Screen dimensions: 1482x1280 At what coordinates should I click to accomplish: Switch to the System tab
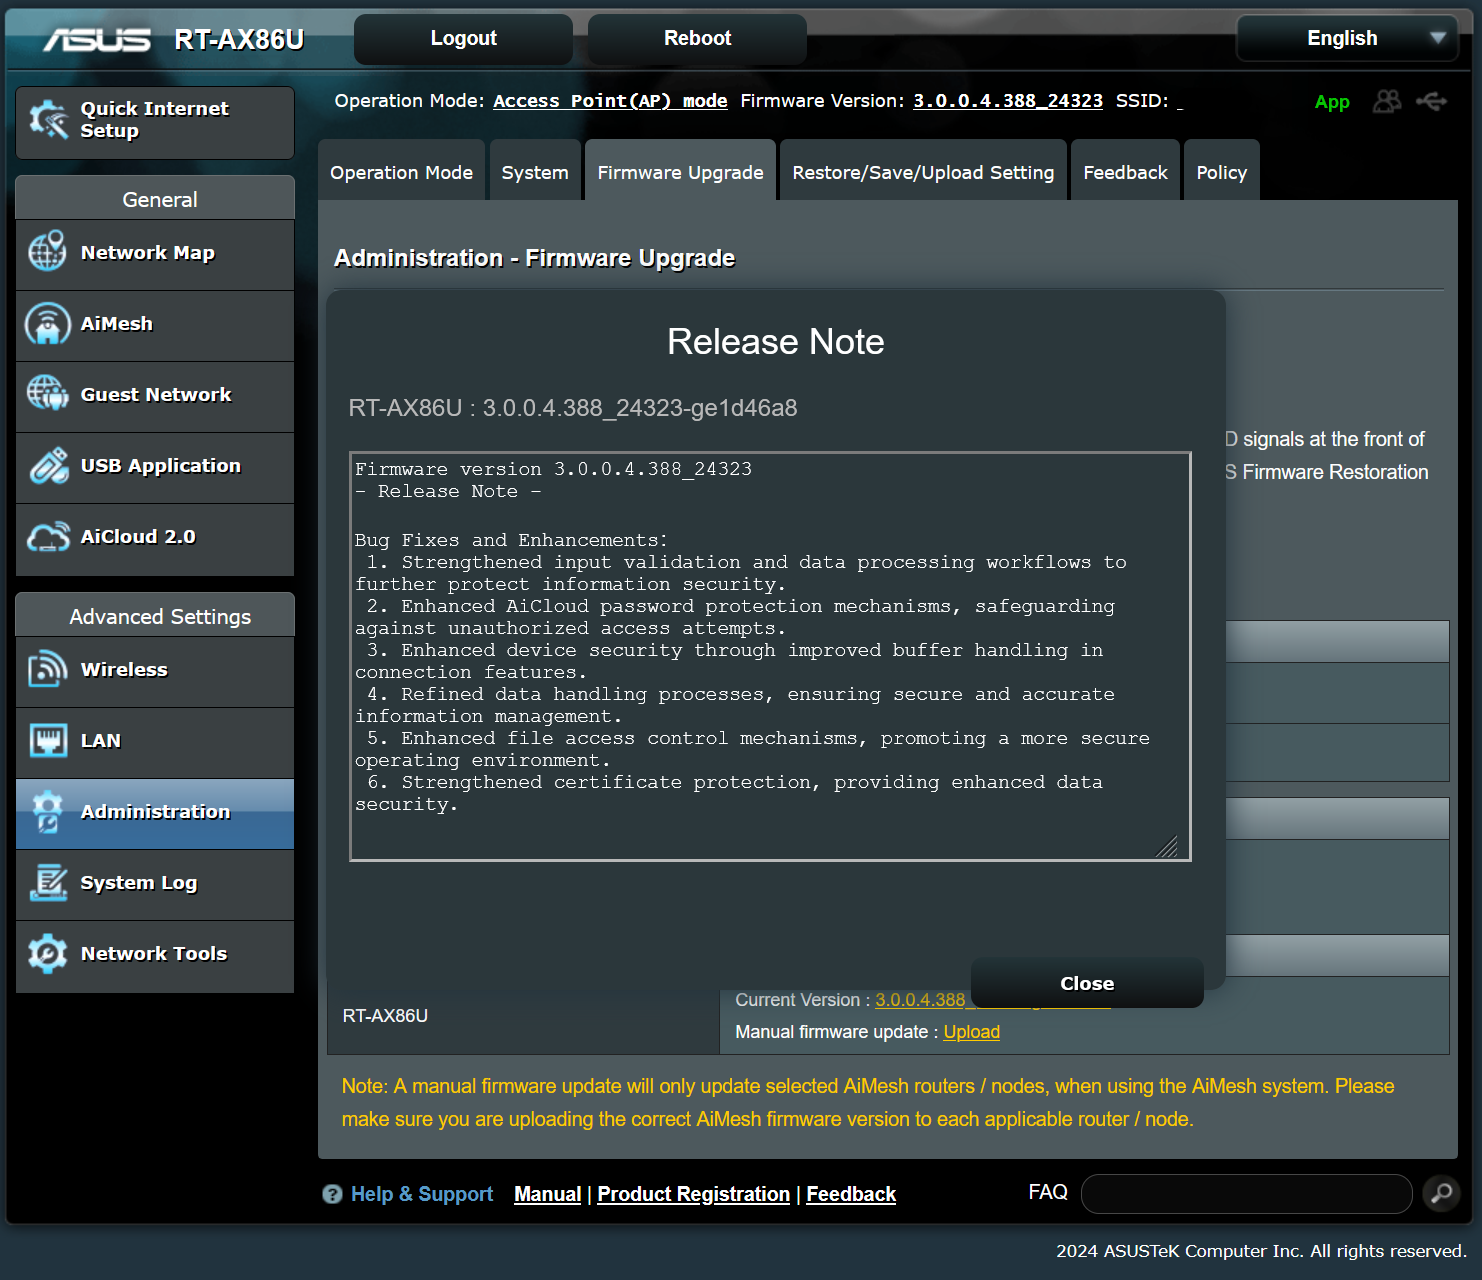(x=535, y=172)
